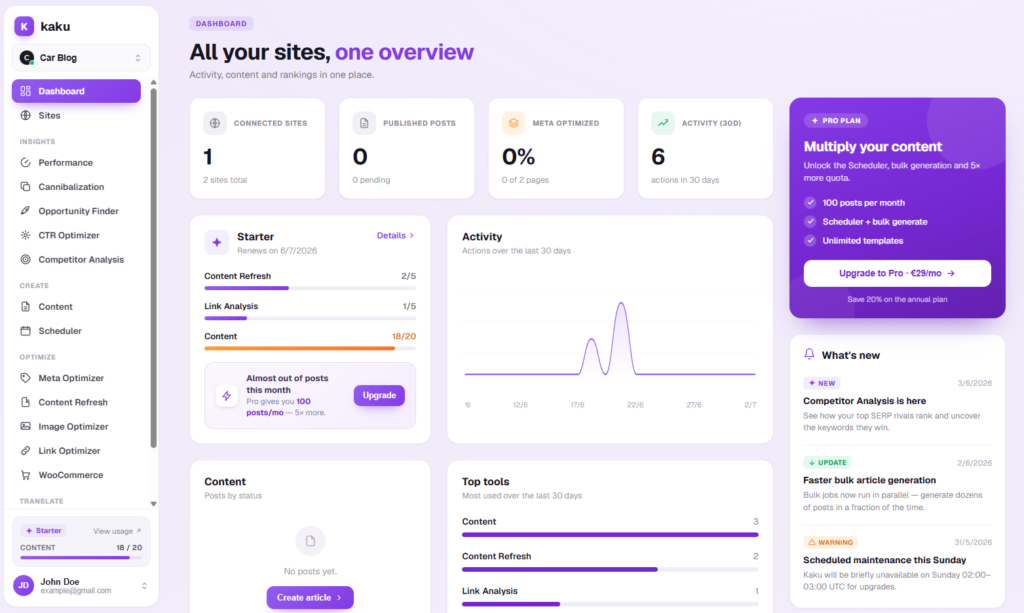Open the Content Refresh menu item
This screenshot has height=613, width=1024.
click(76, 402)
